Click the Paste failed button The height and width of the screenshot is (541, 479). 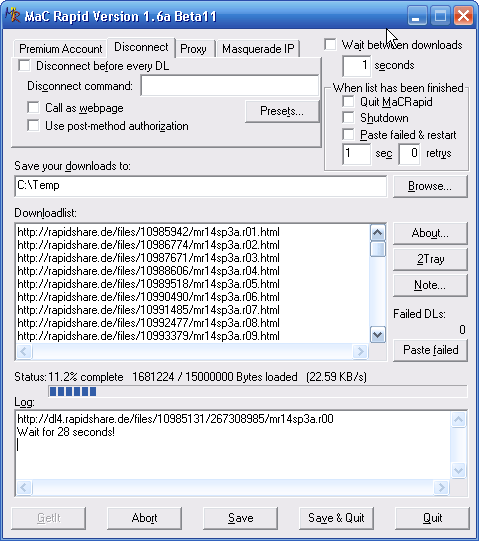pos(430,350)
